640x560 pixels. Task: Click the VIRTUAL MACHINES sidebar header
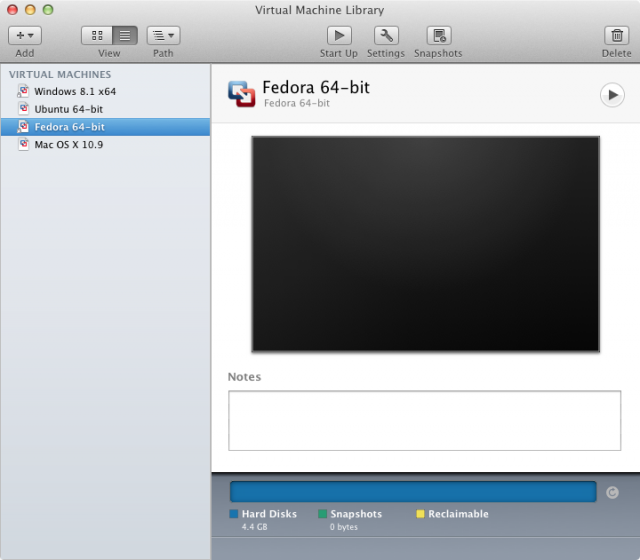click(60, 75)
